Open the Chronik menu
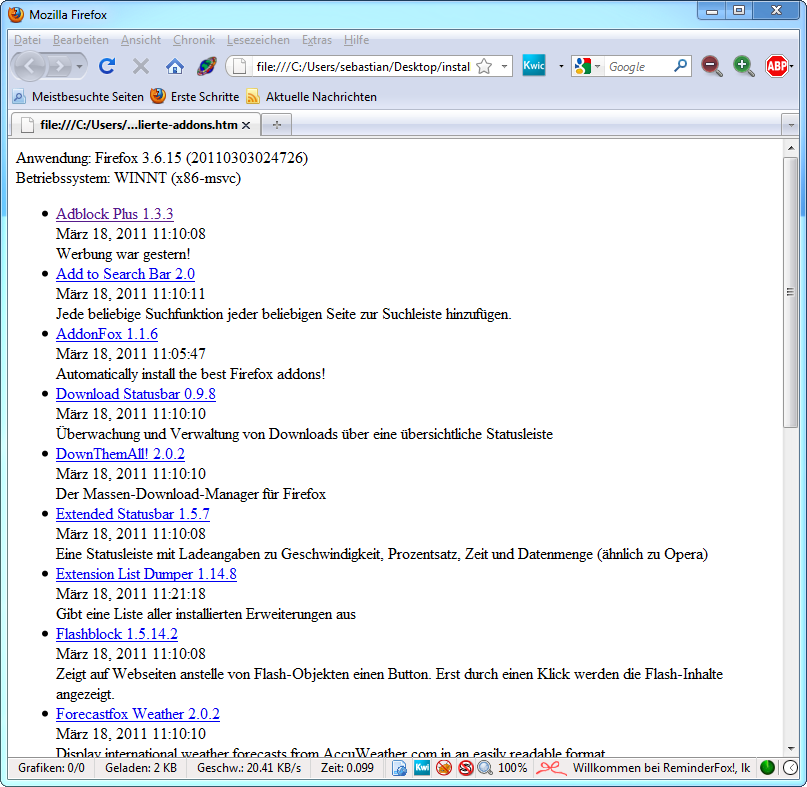 coord(194,40)
